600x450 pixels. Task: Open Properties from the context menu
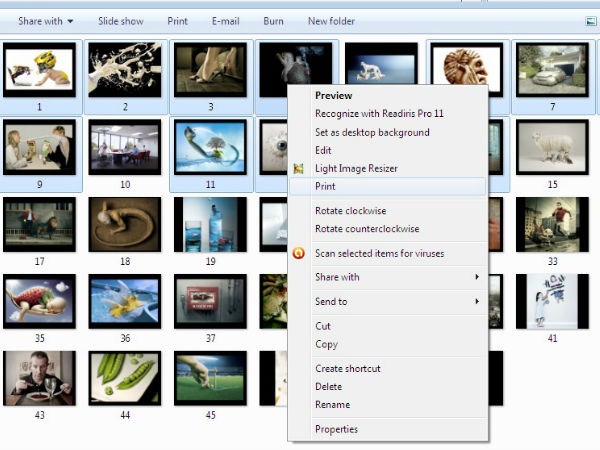coord(336,429)
